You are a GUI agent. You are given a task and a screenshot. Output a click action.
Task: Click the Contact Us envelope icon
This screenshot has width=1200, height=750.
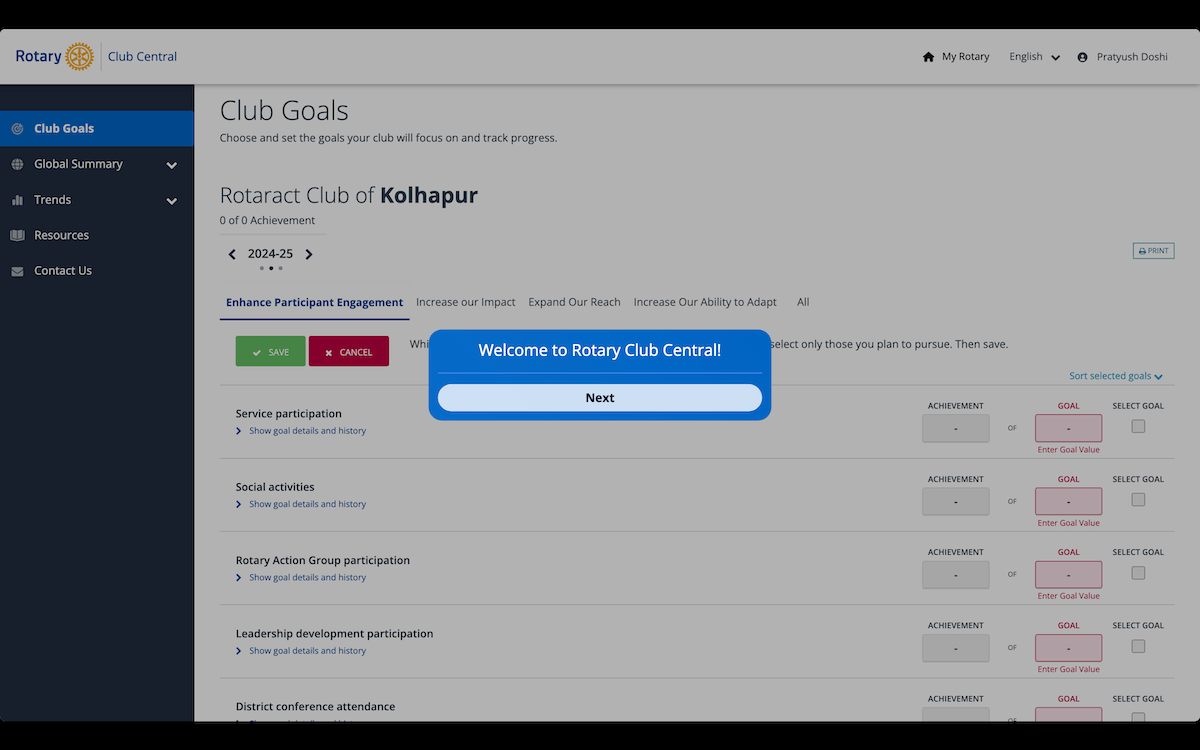pyautogui.click(x=17, y=271)
